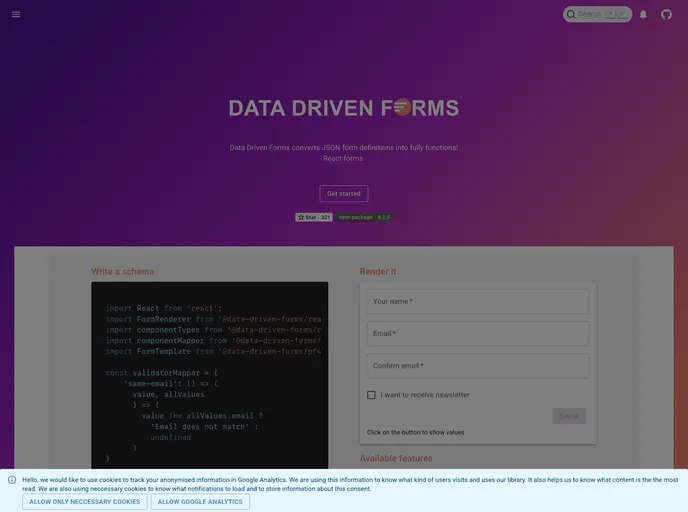Open the hamburger navigation menu
Viewport: 688px width, 512px height.
[x=16, y=14]
